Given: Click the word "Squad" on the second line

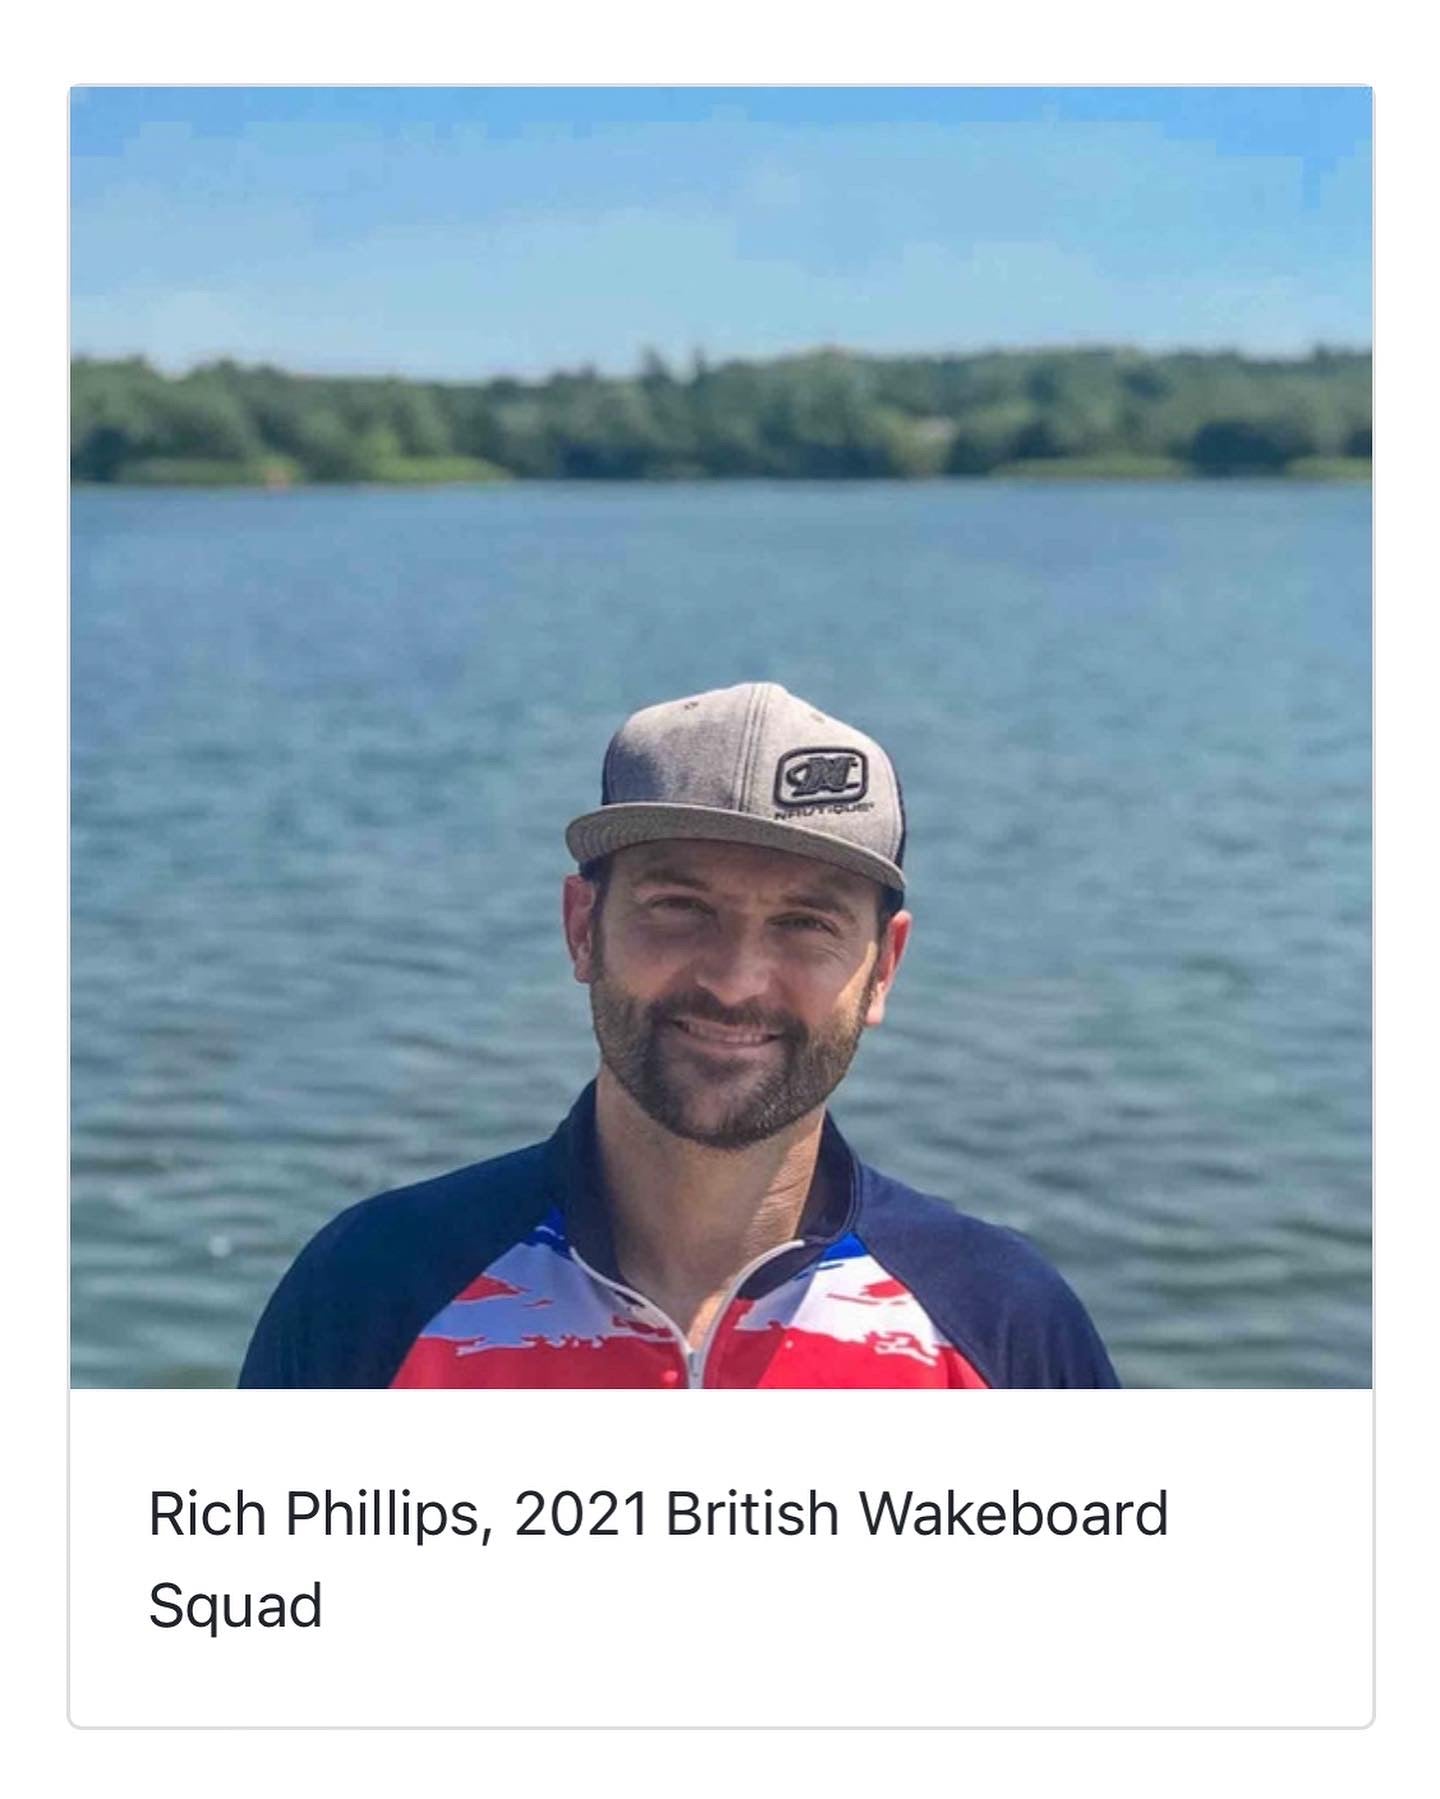Looking at the screenshot, I should (x=235, y=1605).
